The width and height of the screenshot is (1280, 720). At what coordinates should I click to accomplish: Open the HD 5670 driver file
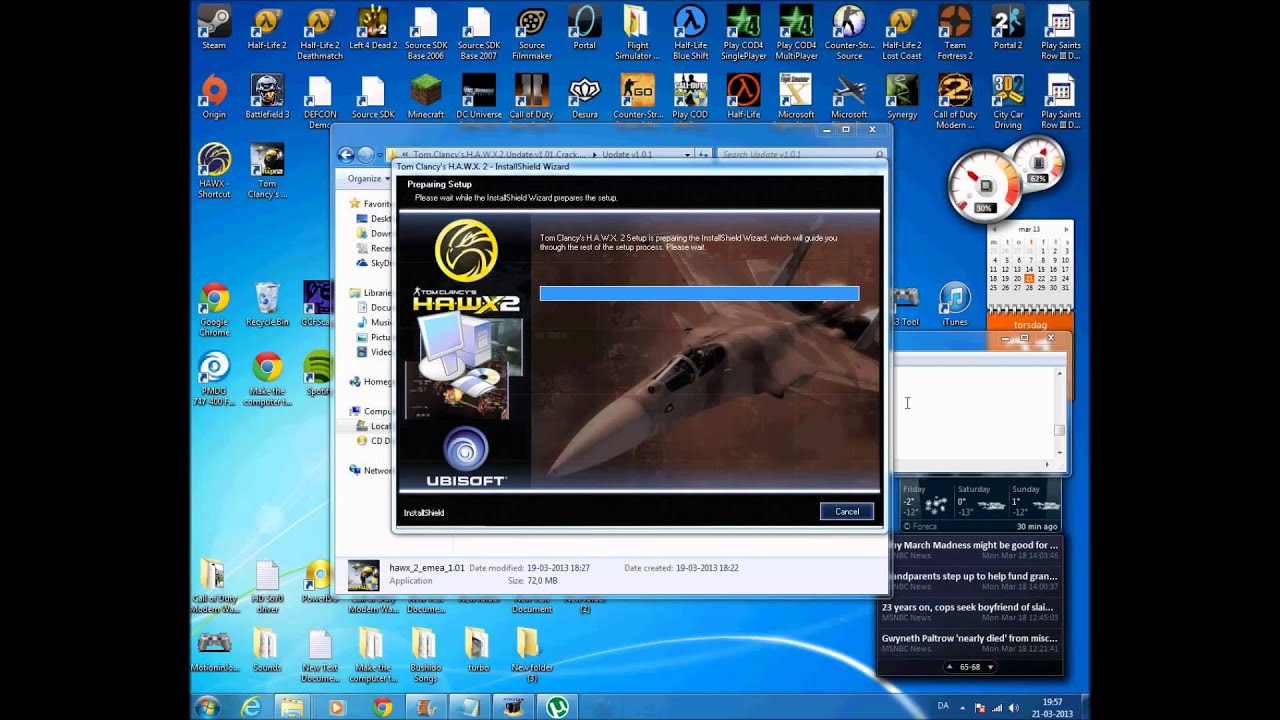[267, 587]
